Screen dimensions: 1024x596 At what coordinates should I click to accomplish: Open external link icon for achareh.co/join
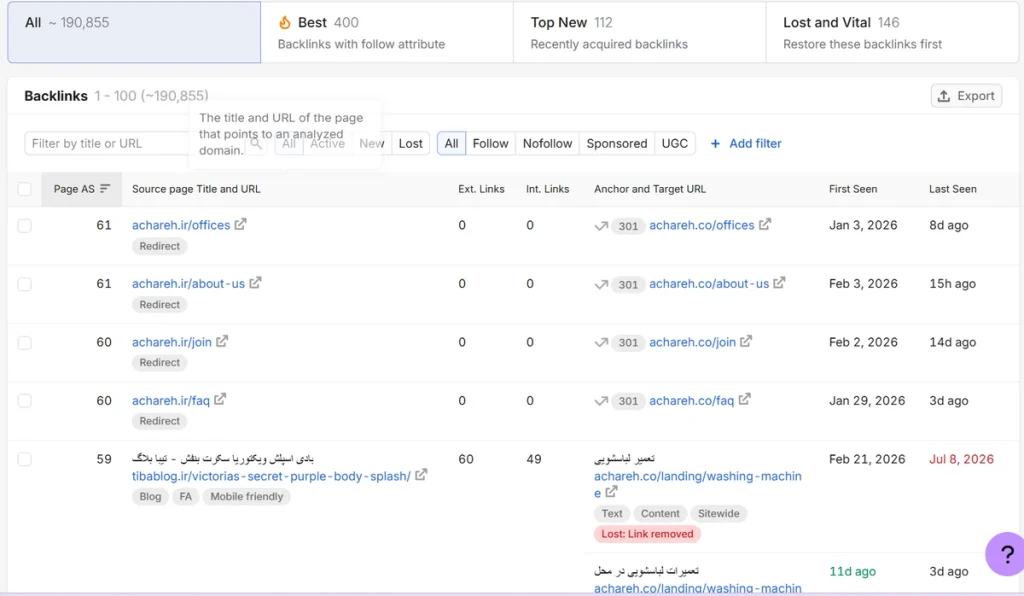coord(746,341)
